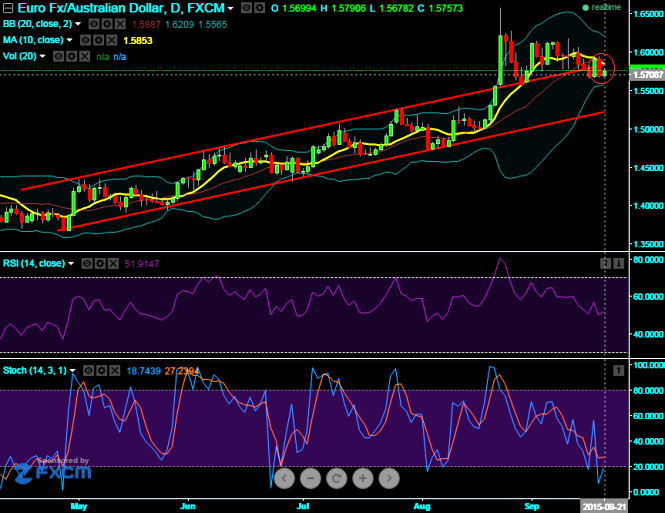Click the close price value 1.57573
Screen dimensions: 665x513
coord(445,8)
